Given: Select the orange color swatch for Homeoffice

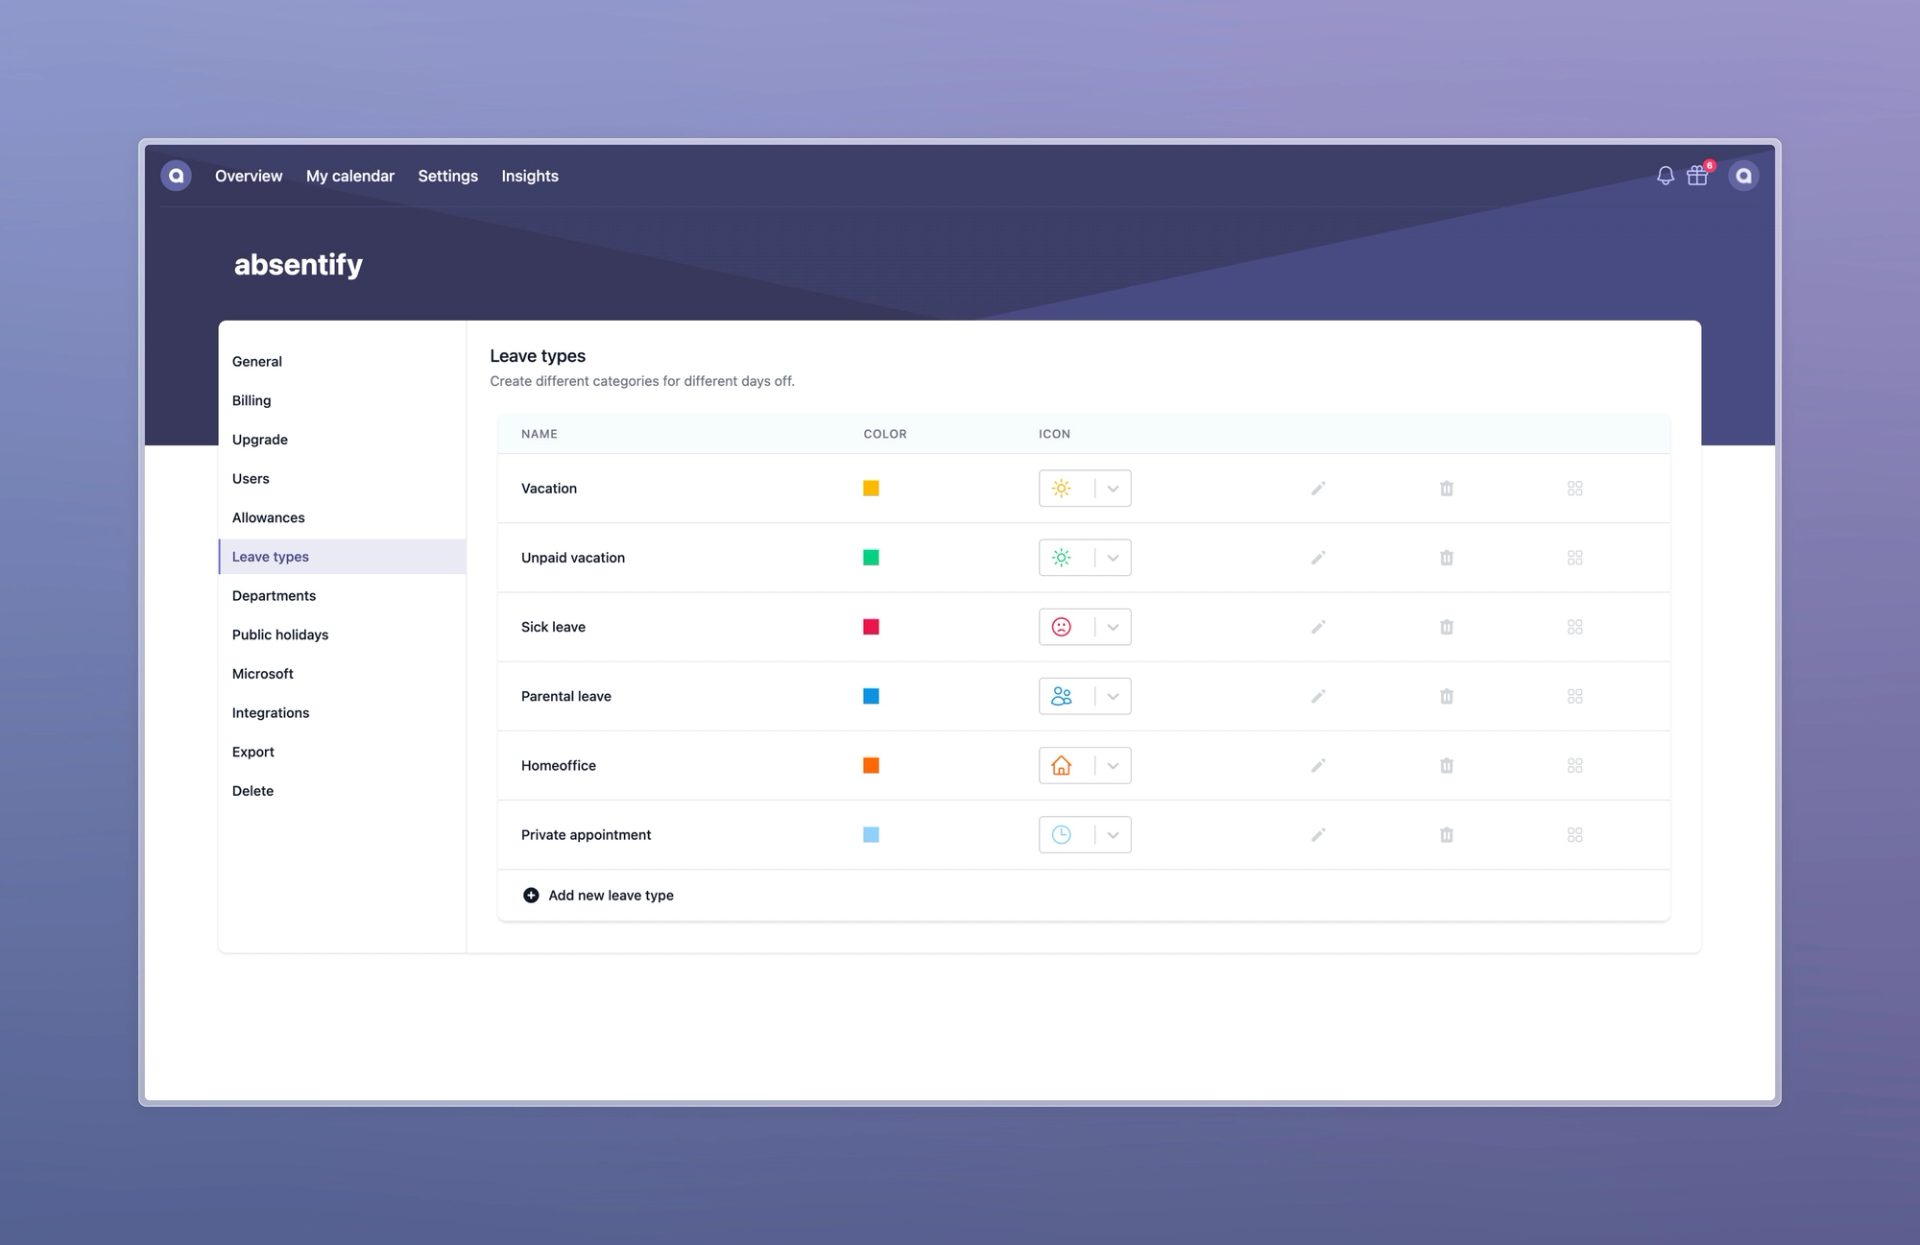Looking at the screenshot, I should [x=870, y=764].
